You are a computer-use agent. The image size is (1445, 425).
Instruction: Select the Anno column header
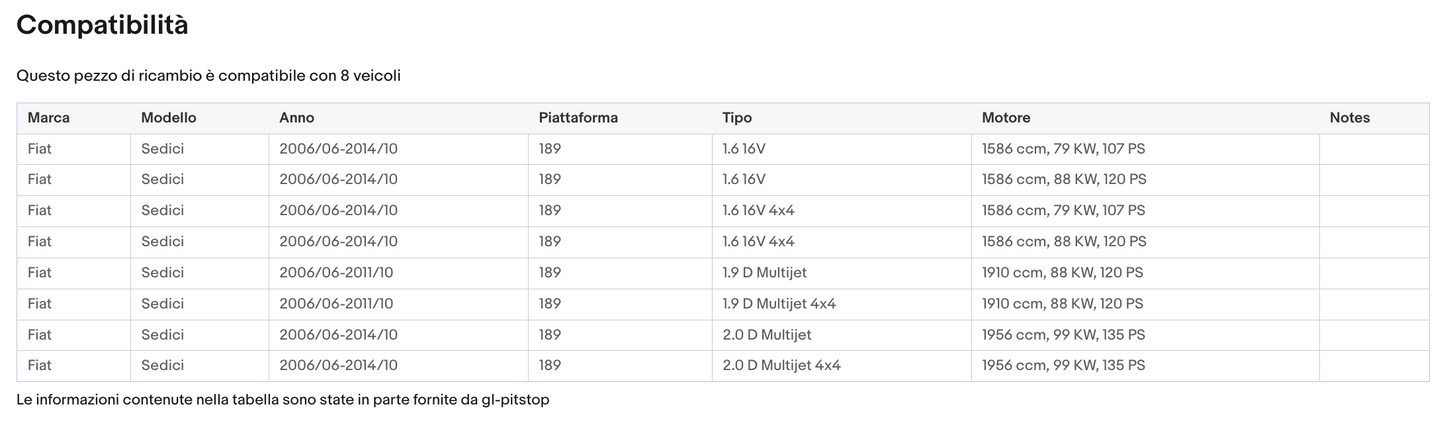tap(297, 118)
